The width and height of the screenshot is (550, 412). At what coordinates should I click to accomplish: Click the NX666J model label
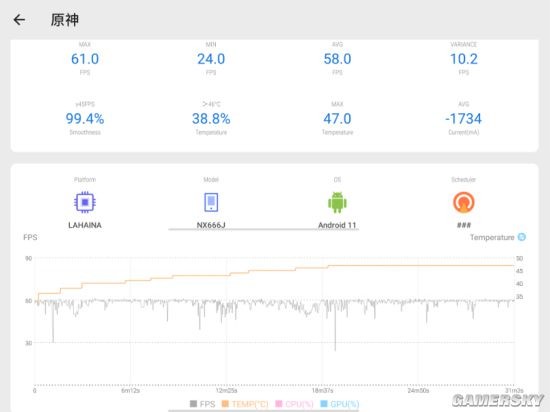click(211, 225)
